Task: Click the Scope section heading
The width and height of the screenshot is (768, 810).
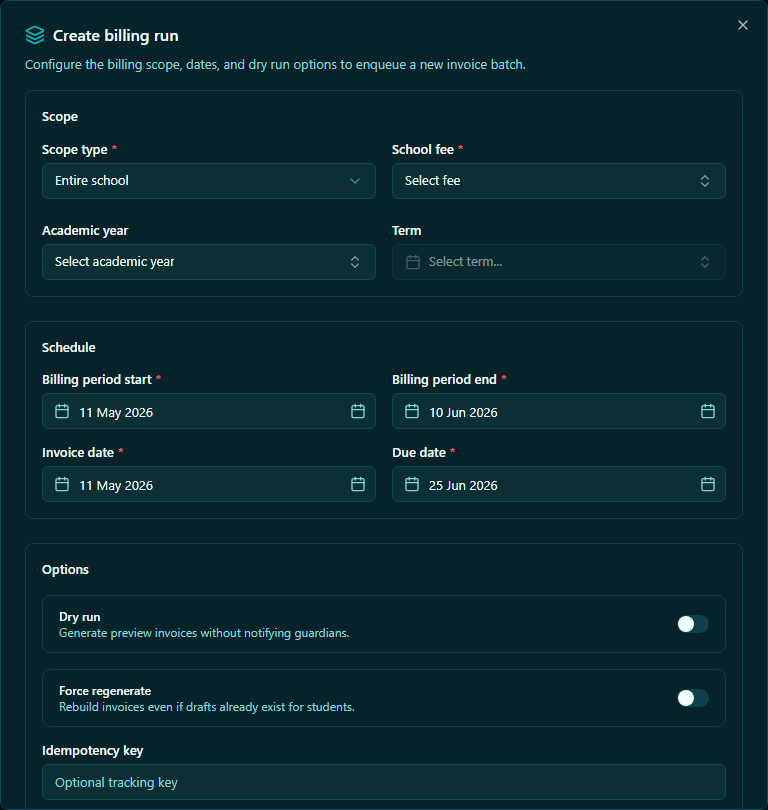Action: pyautogui.click(x=60, y=117)
